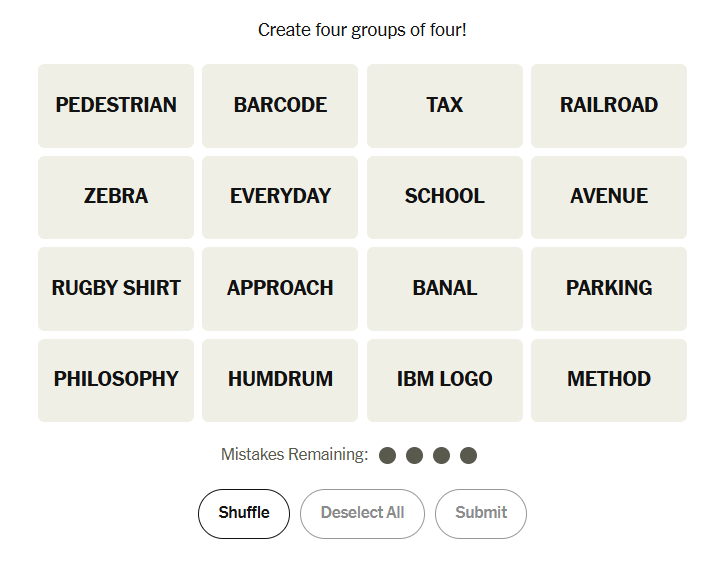Click the first mistakes remaining dot
The image size is (722, 568).
point(388,456)
